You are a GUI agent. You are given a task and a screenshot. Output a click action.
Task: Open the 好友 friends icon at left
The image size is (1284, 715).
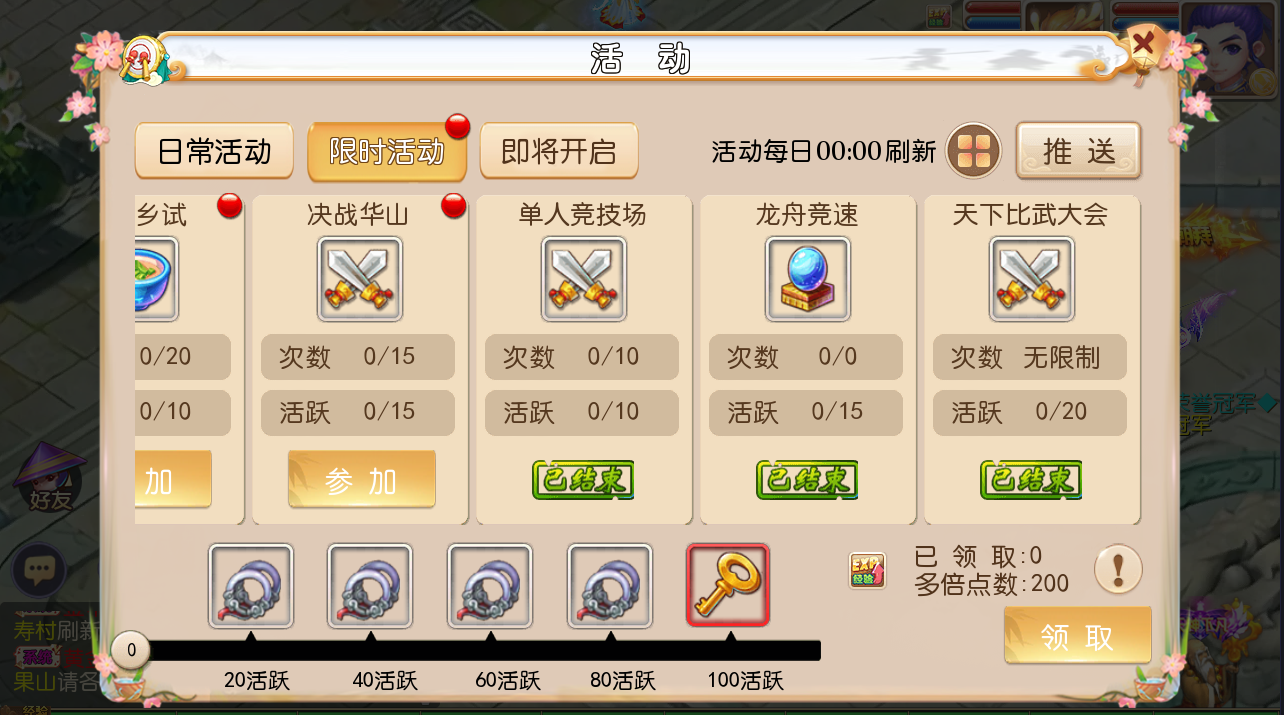pos(50,480)
